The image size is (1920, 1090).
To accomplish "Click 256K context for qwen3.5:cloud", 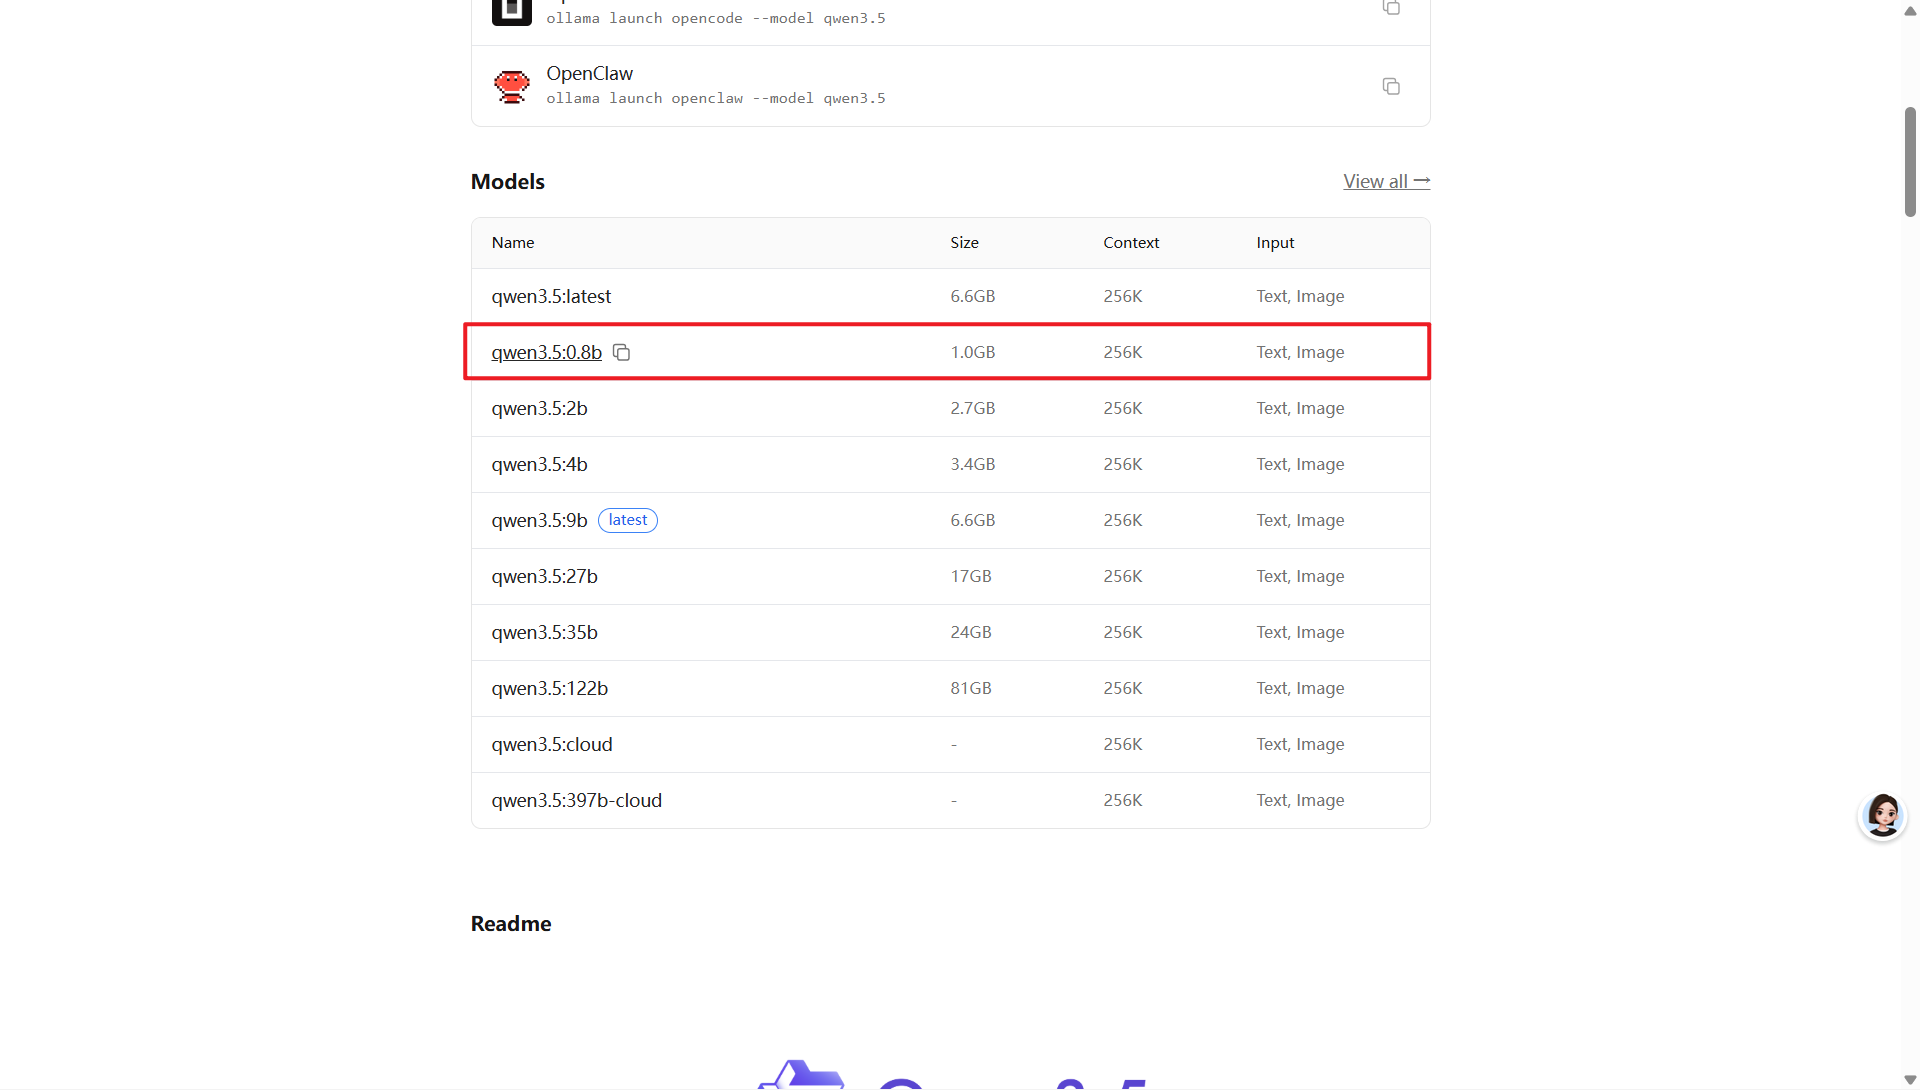I will click(x=1122, y=744).
